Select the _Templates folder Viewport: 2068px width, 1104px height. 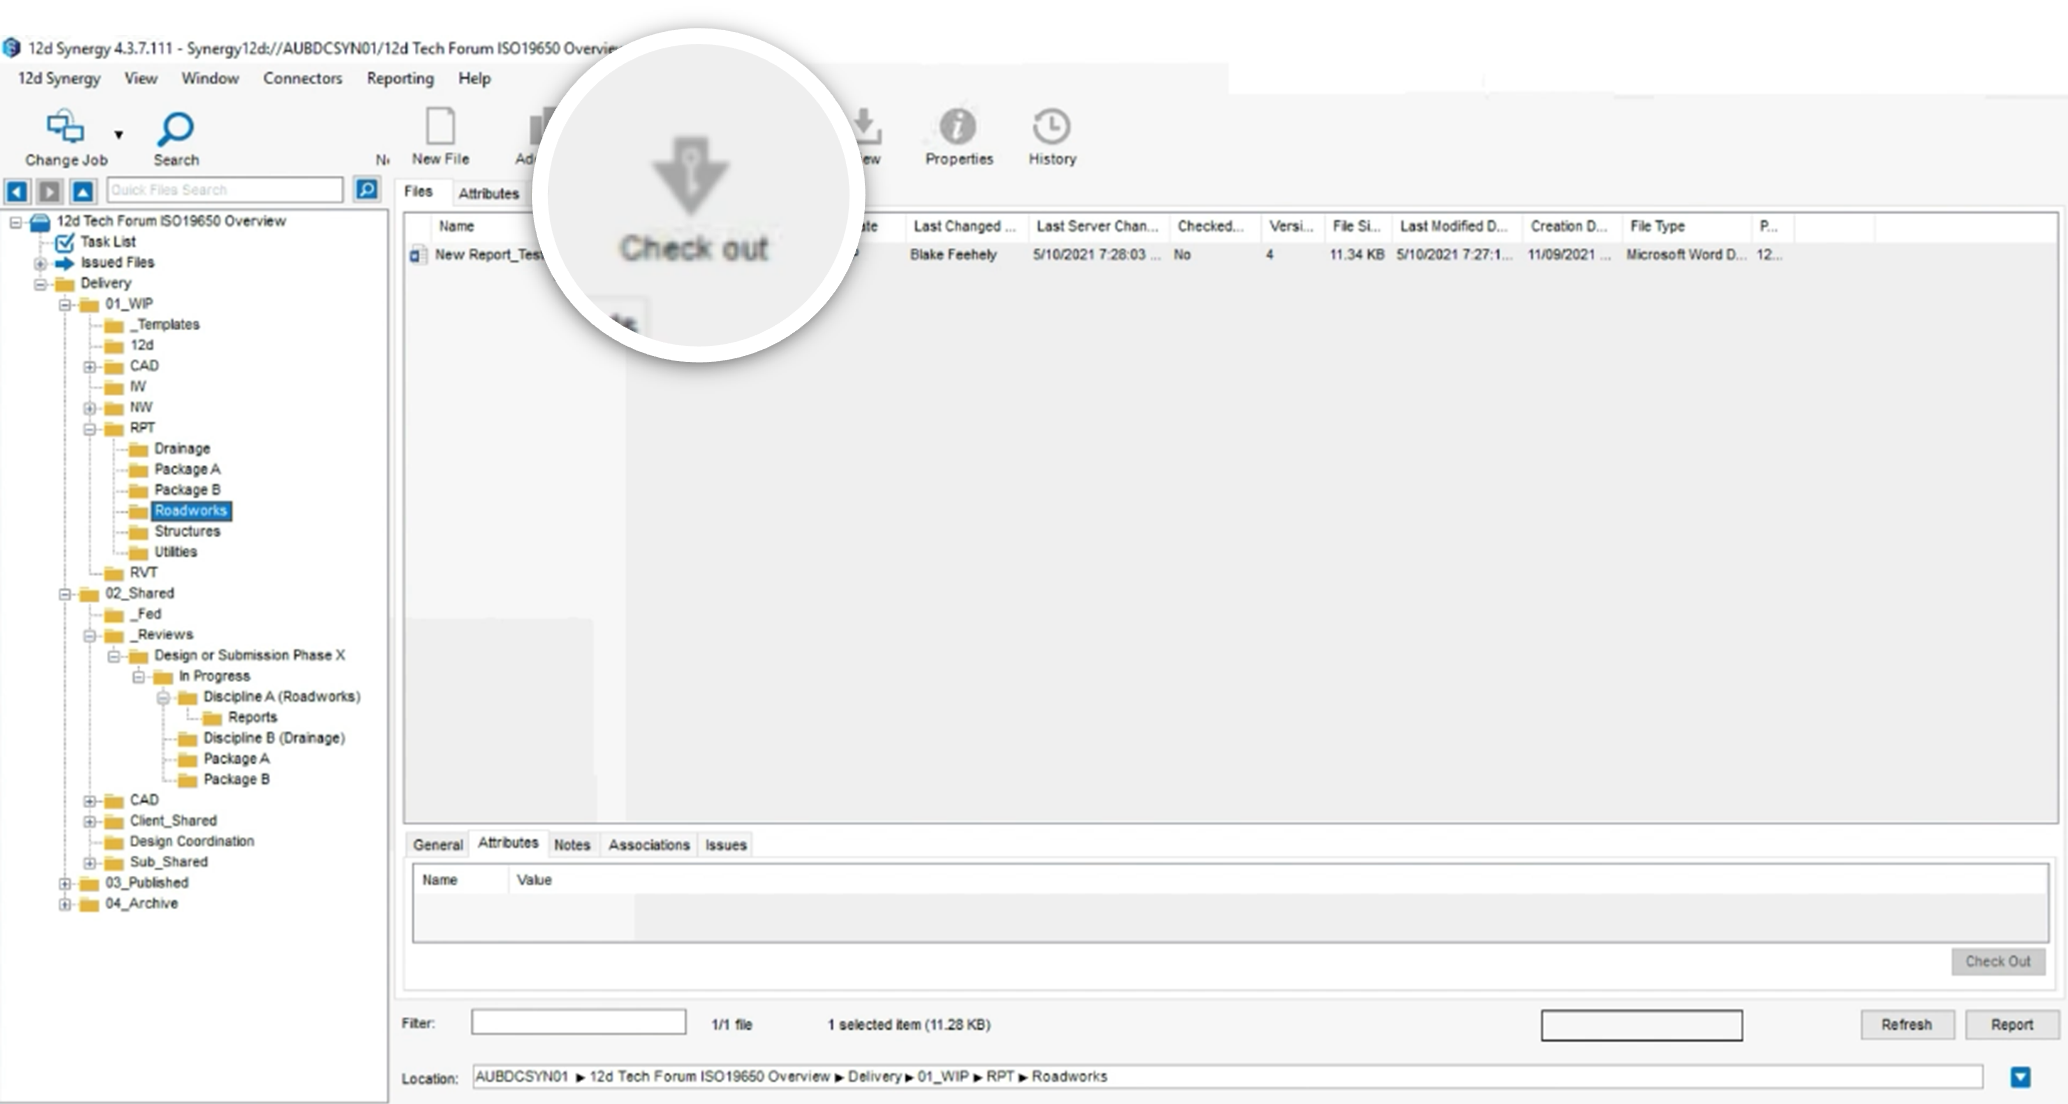164,325
